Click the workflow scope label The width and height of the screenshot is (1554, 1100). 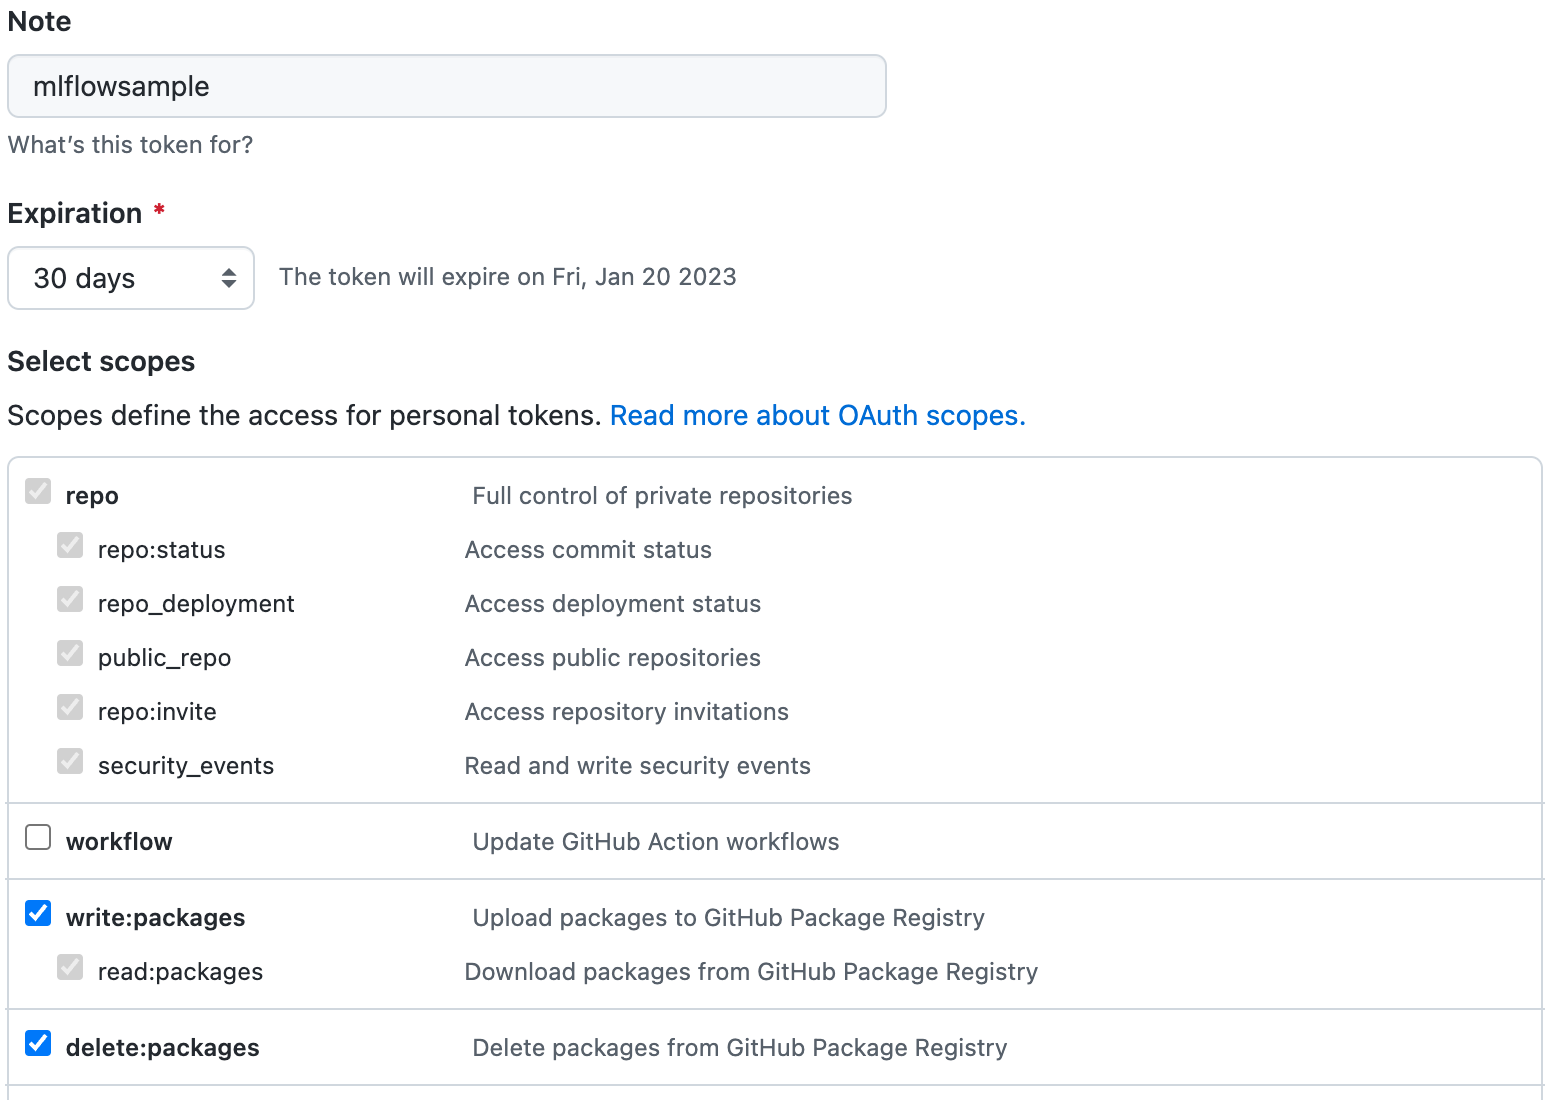119,842
